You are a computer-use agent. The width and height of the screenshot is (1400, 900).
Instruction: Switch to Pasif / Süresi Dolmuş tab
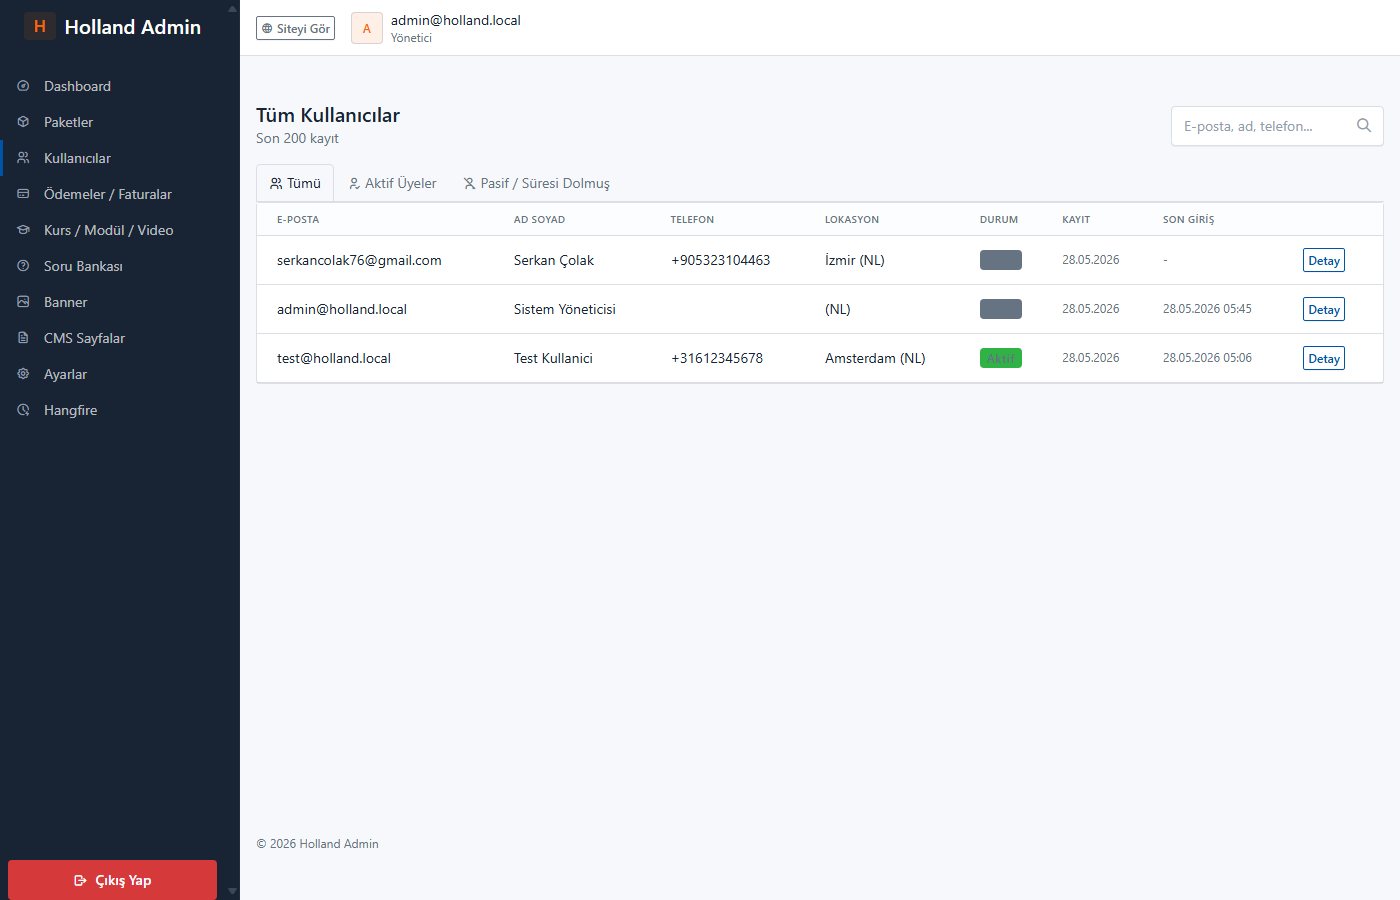pyautogui.click(x=536, y=183)
